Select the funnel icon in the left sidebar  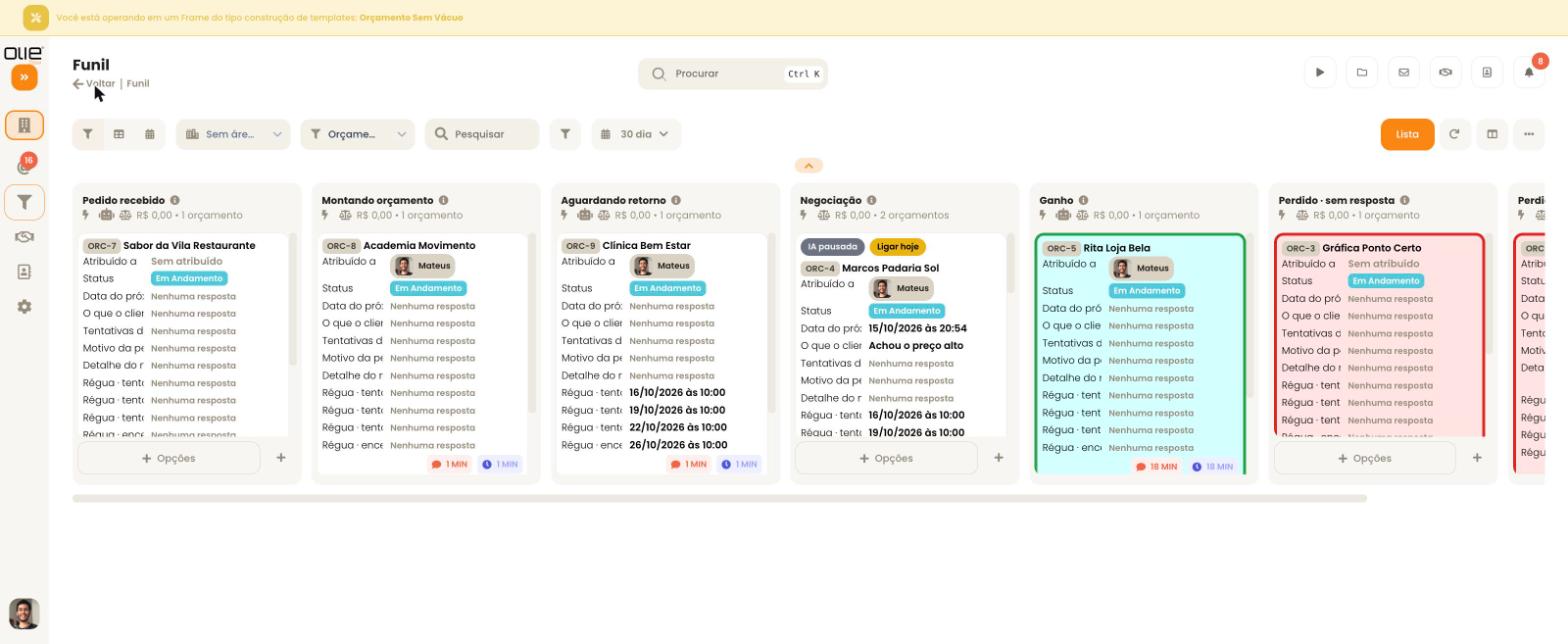[x=24, y=202]
